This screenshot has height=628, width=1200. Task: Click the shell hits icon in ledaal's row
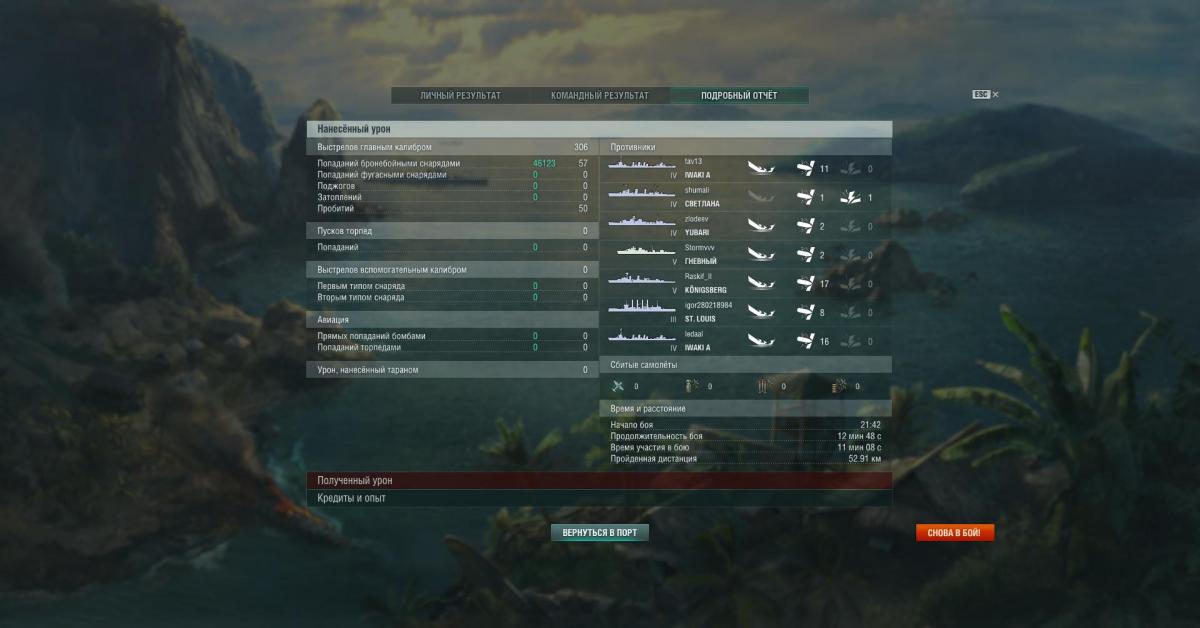[805, 341]
